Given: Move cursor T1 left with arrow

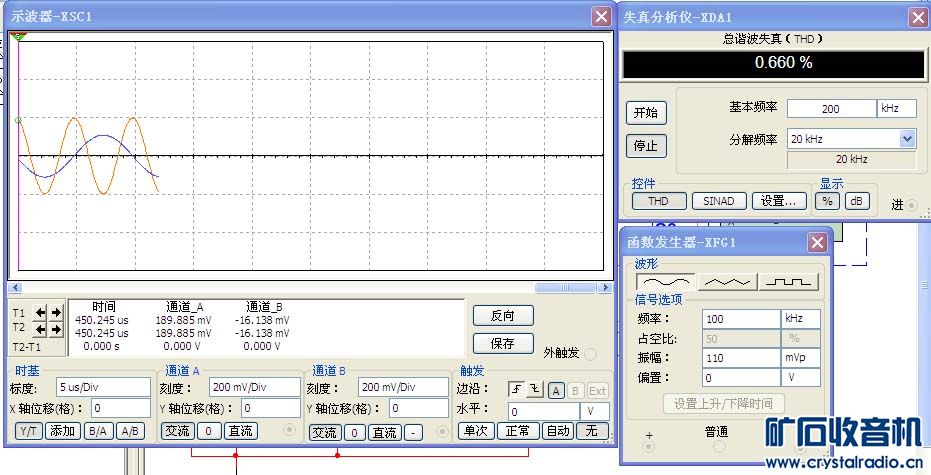Looking at the screenshot, I should pos(41,312).
